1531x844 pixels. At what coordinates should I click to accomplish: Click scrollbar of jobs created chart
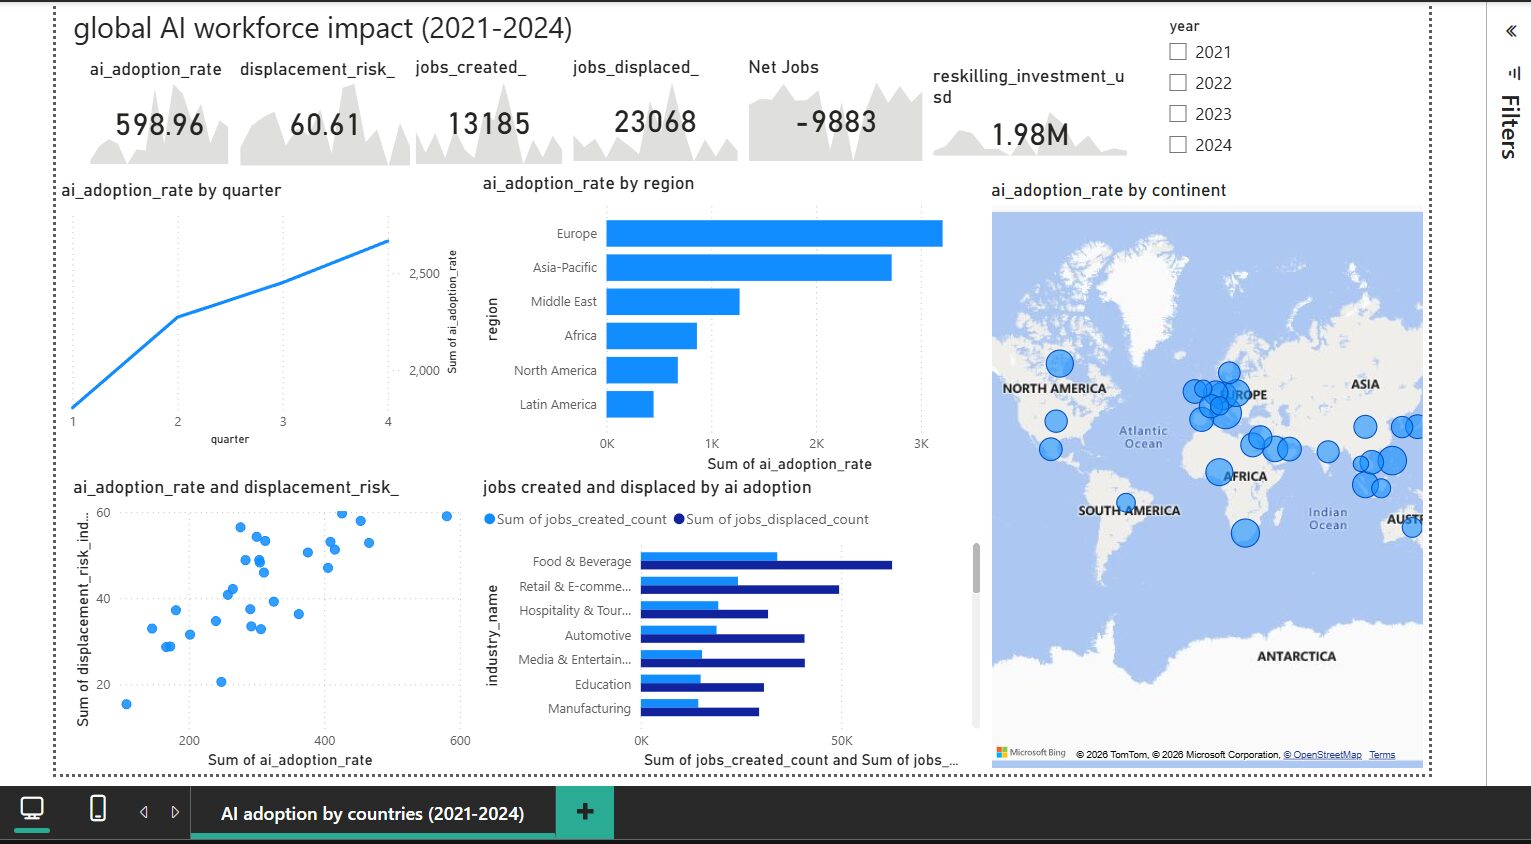click(976, 568)
